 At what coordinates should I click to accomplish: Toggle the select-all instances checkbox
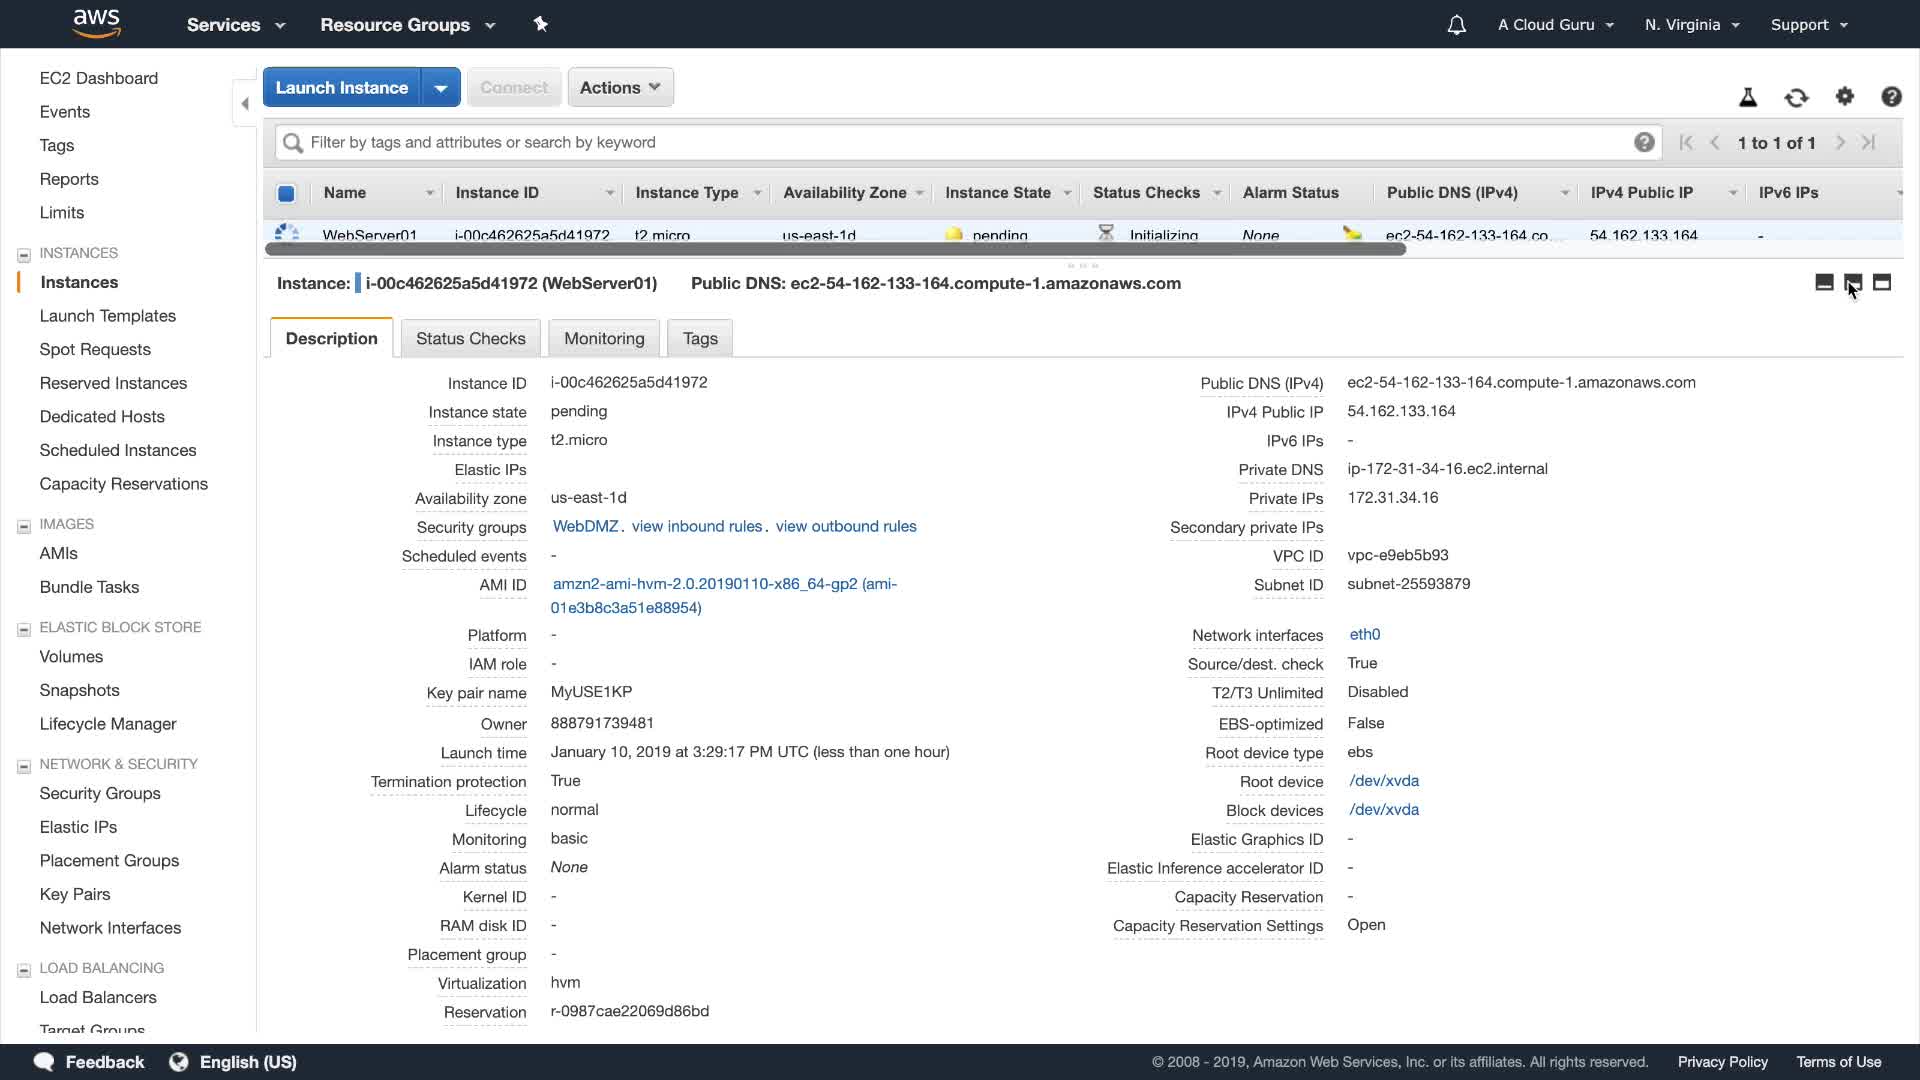point(286,193)
